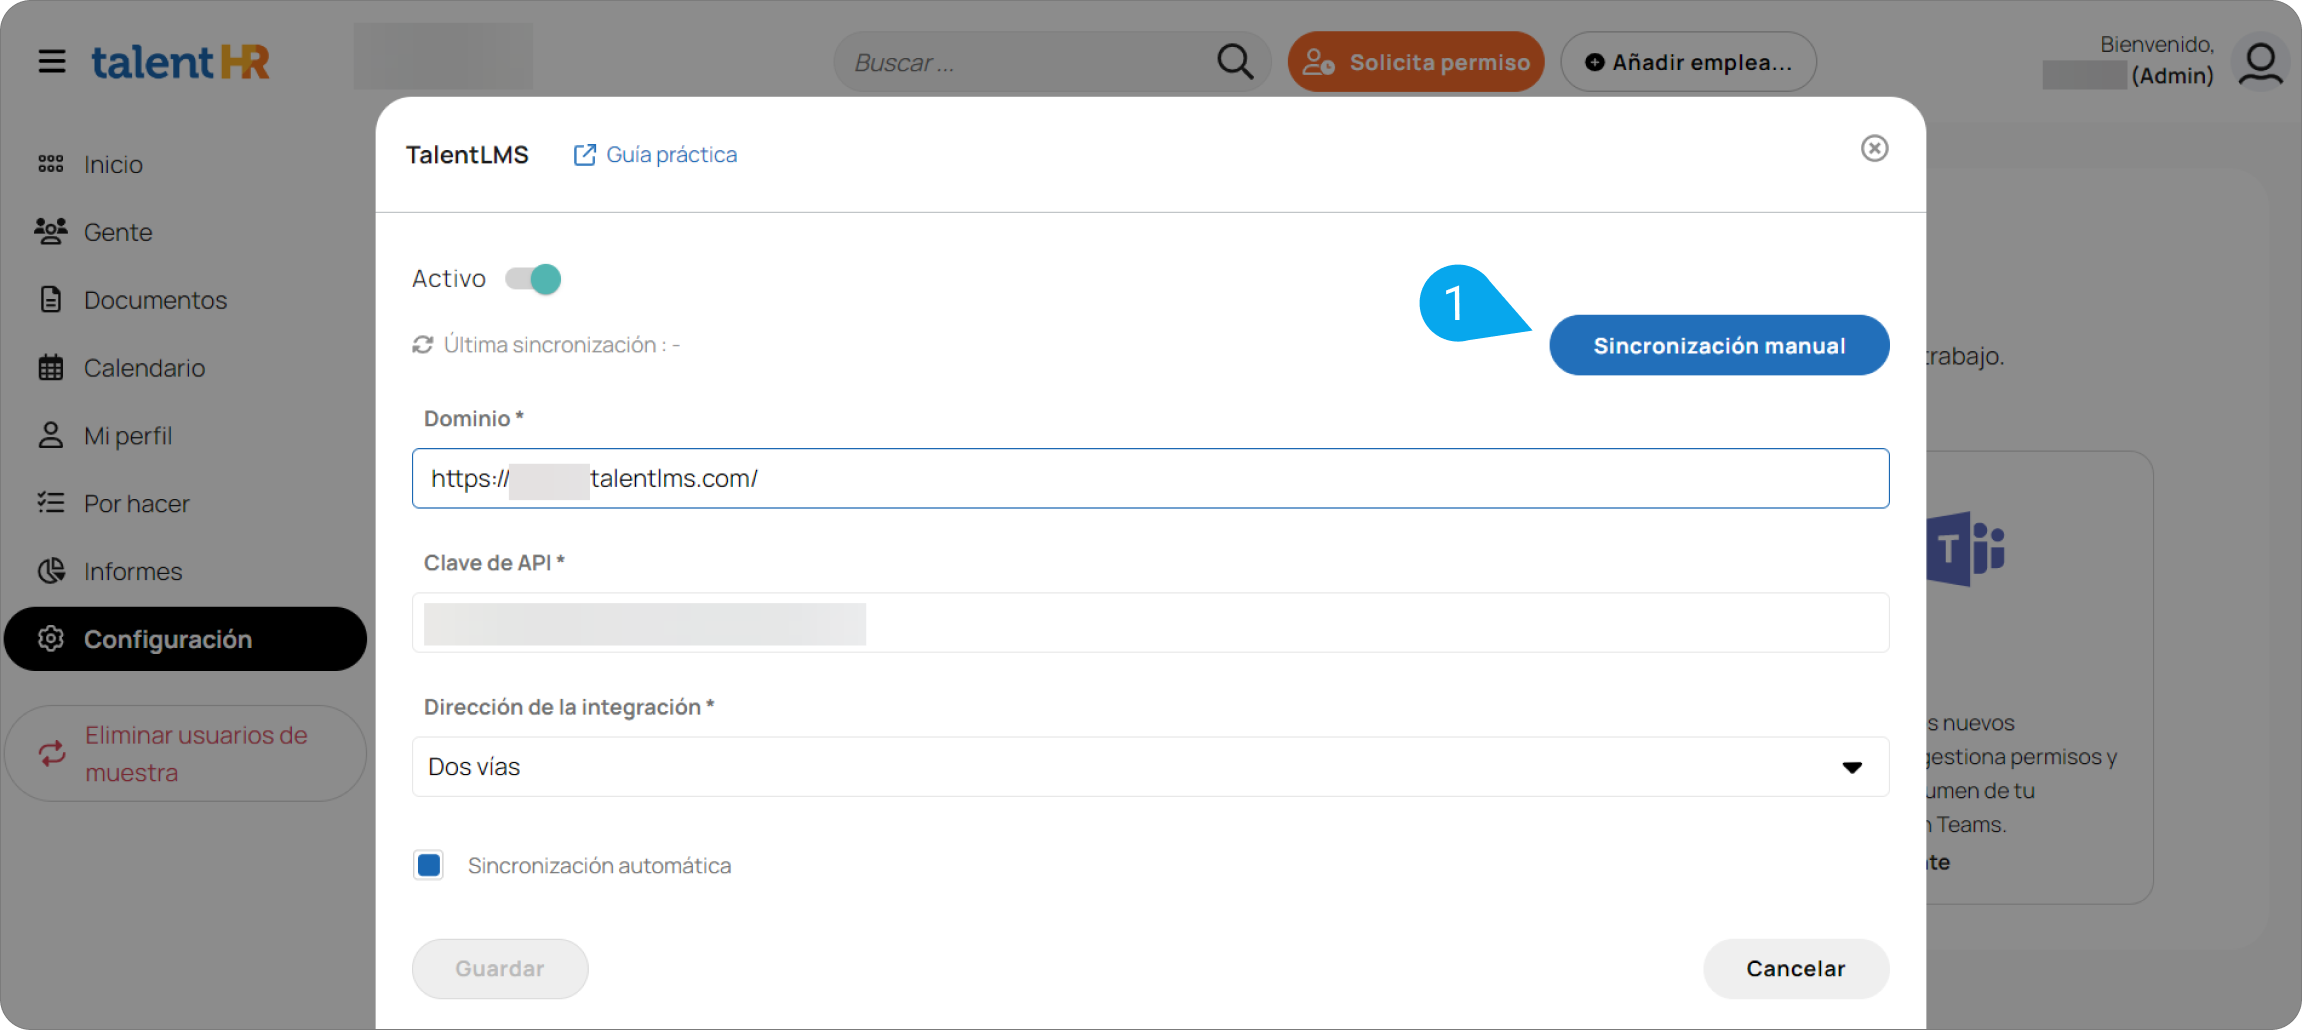This screenshot has height=1030, width=2302.
Task: Open the user avatar icon
Action: pos(2260,62)
